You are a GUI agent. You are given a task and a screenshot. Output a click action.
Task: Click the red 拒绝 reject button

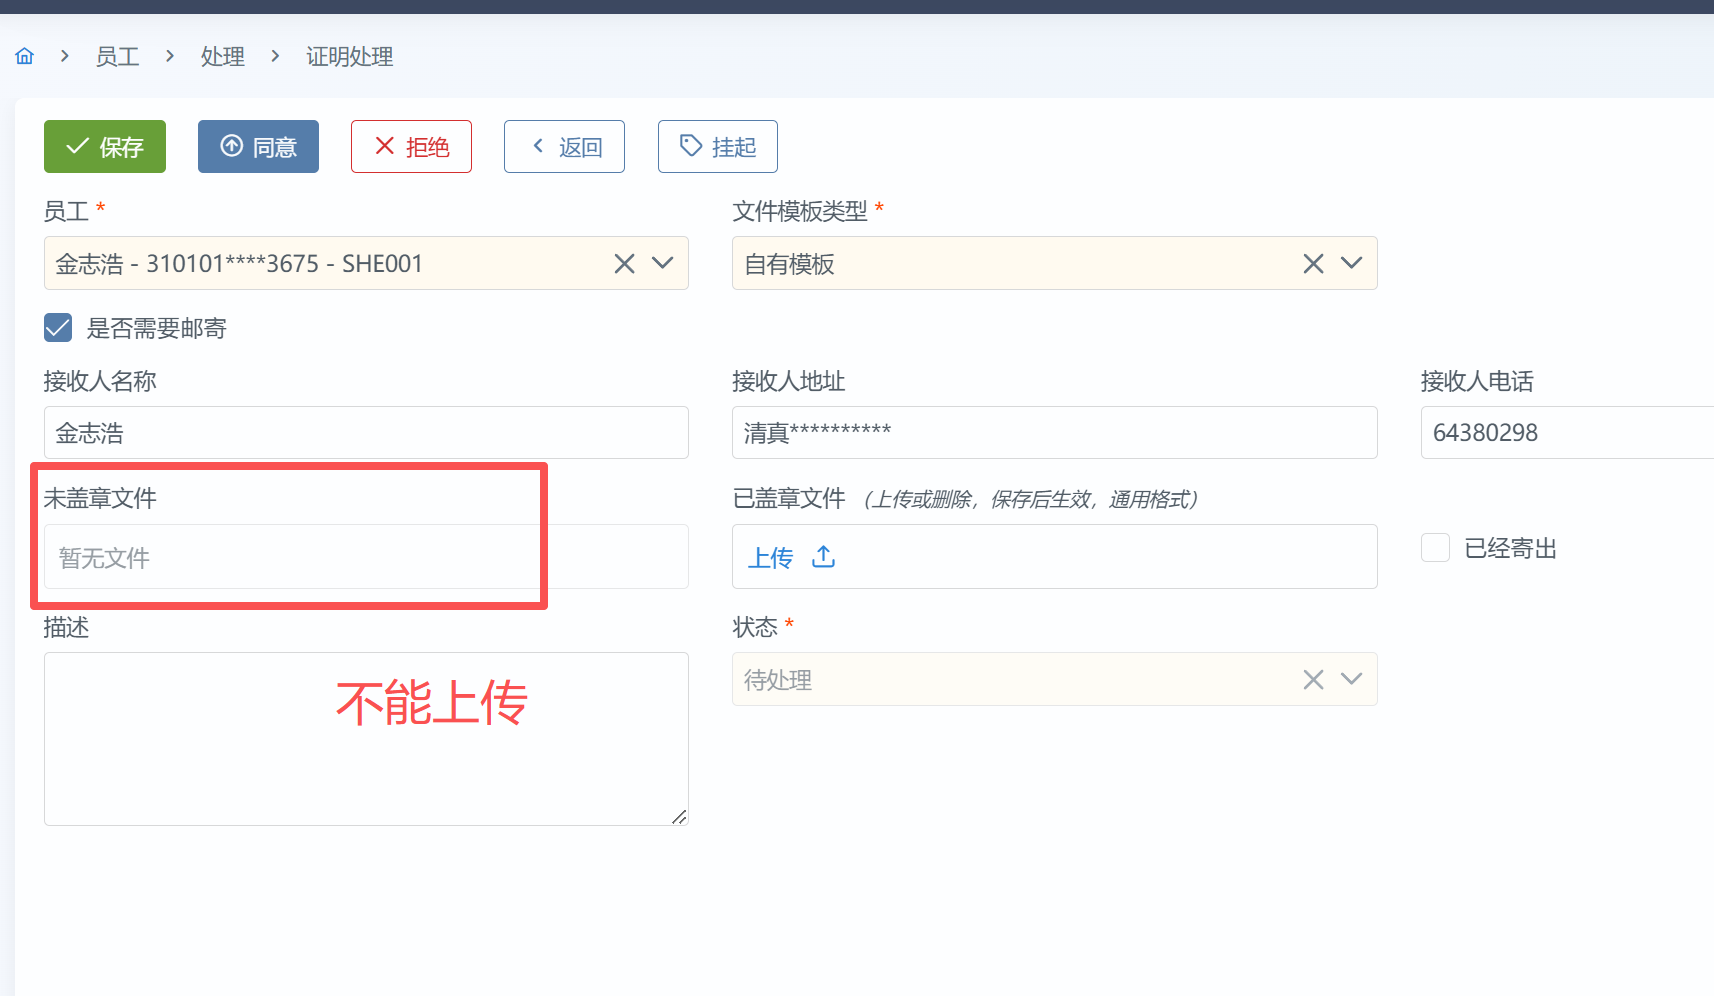[x=411, y=147]
